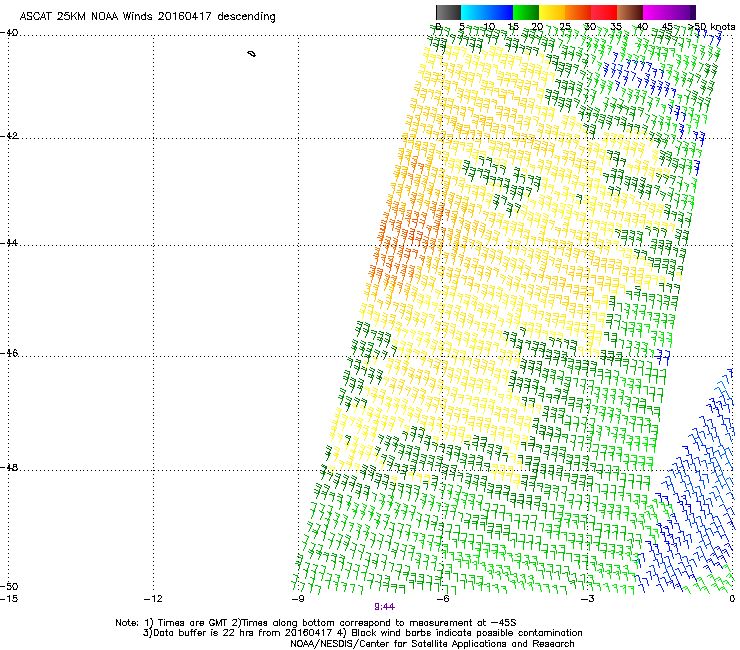
Task: Click the blue 10-15 knots legend swatch
Action: (x=500, y=12)
